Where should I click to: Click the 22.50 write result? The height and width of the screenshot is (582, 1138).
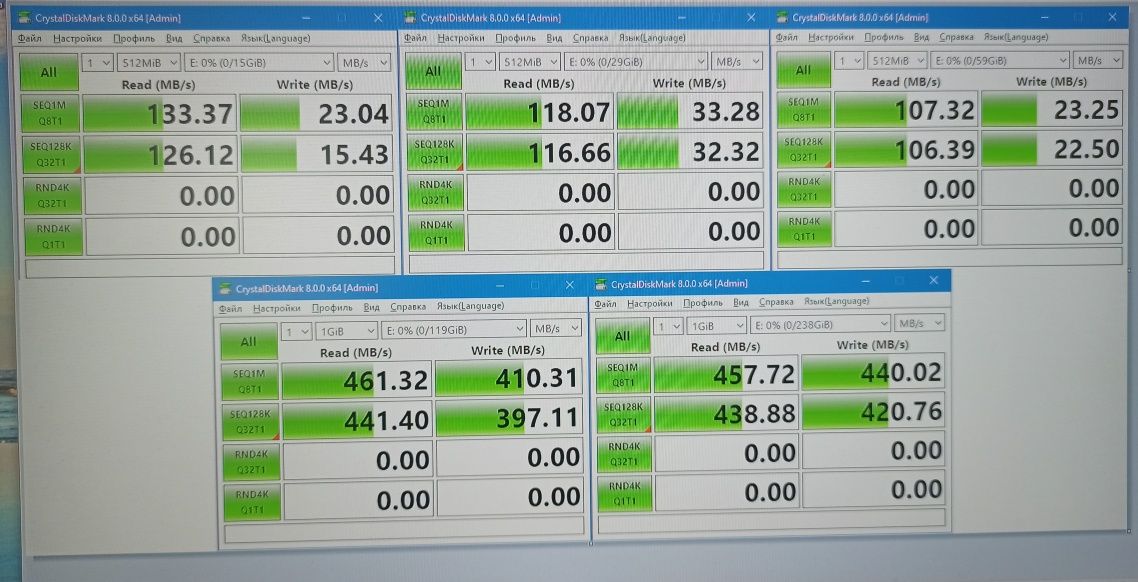pyautogui.click(x=1052, y=148)
